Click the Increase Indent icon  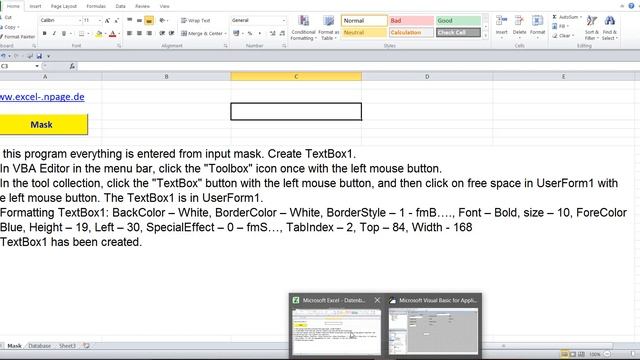point(171,33)
